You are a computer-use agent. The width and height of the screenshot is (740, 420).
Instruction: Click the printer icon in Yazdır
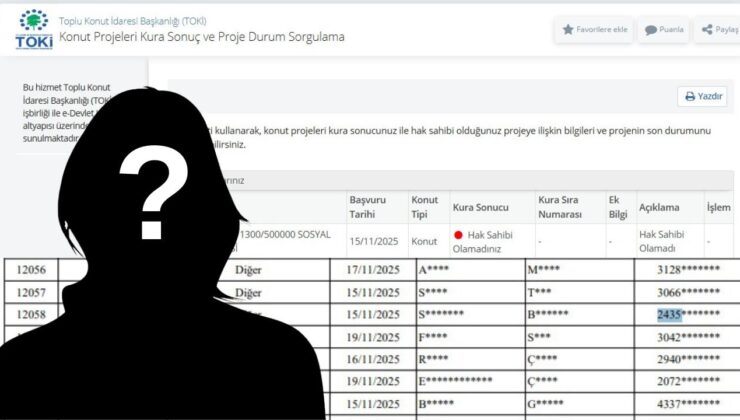(689, 97)
